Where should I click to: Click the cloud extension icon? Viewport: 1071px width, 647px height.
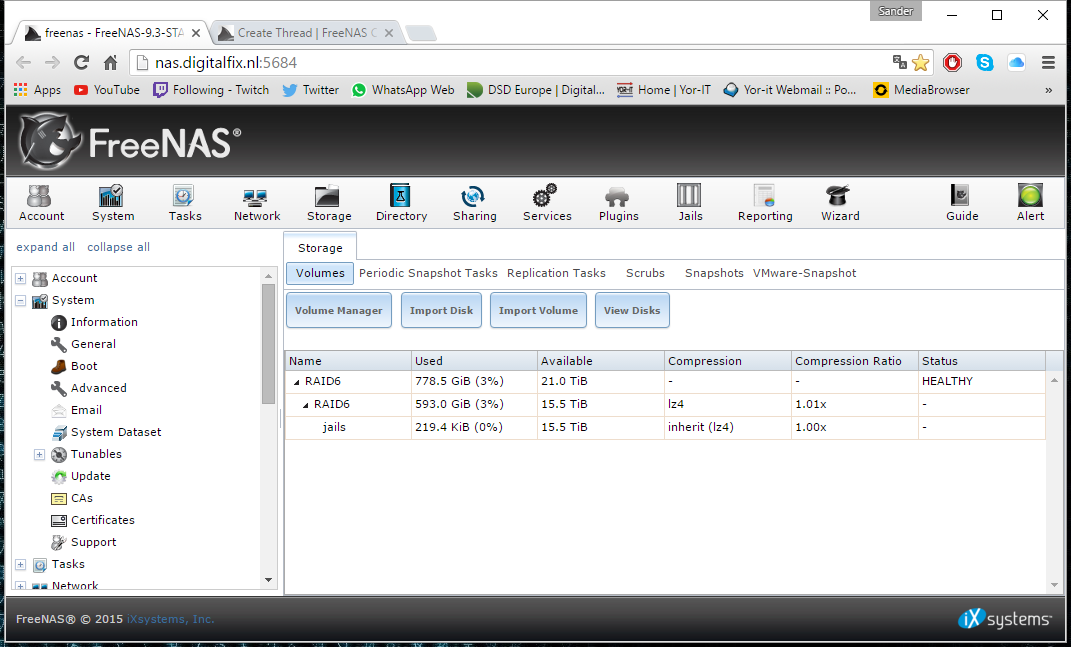point(1016,63)
